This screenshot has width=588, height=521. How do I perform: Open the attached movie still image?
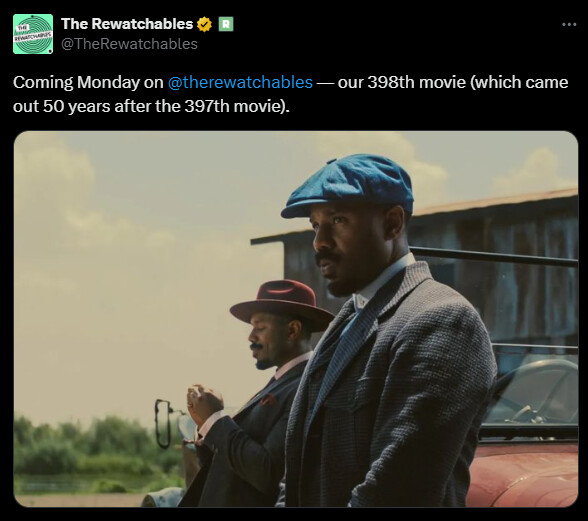point(296,319)
